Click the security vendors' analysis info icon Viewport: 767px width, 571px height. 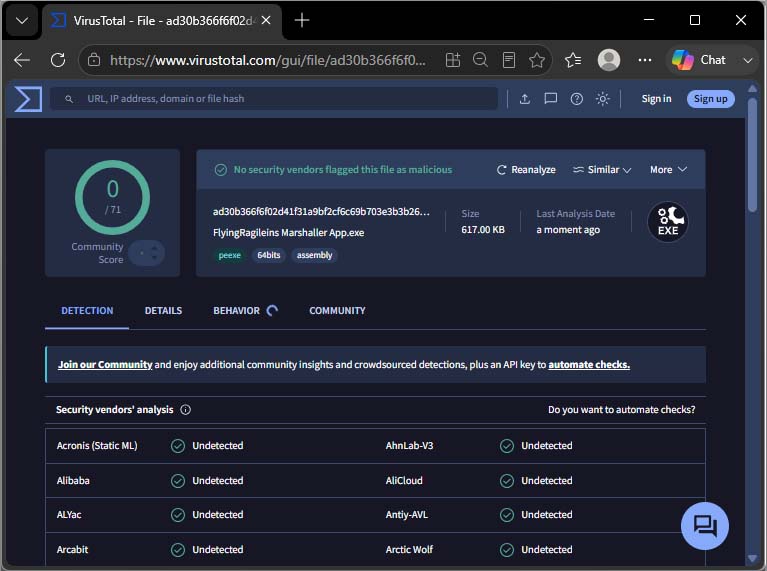(x=185, y=410)
